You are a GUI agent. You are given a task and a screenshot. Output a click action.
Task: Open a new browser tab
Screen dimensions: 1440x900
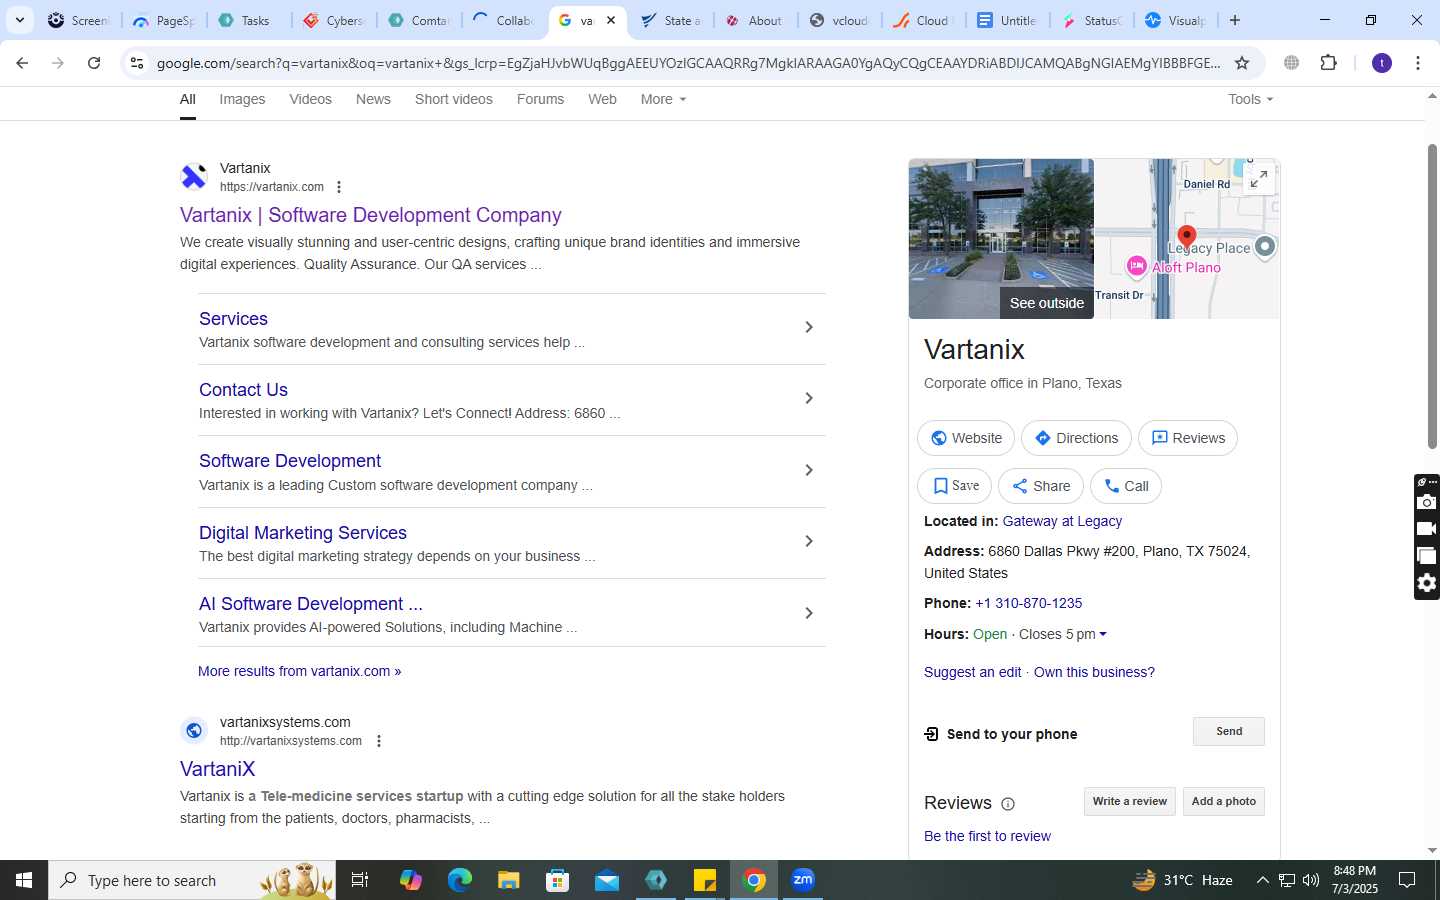1235,20
